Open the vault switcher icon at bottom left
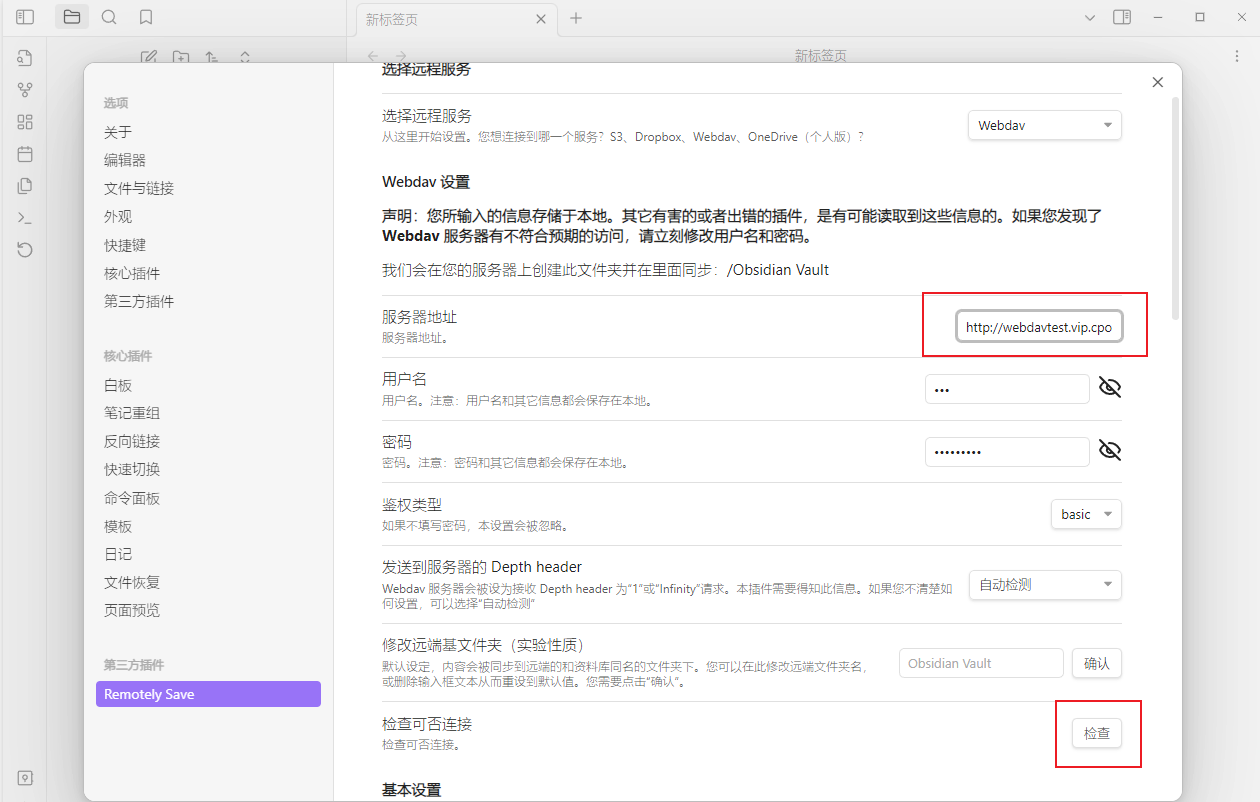1260x802 pixels. point(25,777)
